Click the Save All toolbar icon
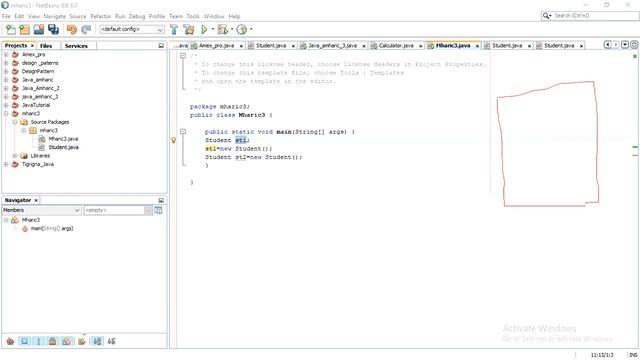Viewport: 640px width, 360px height. click(x=53, y=29)
